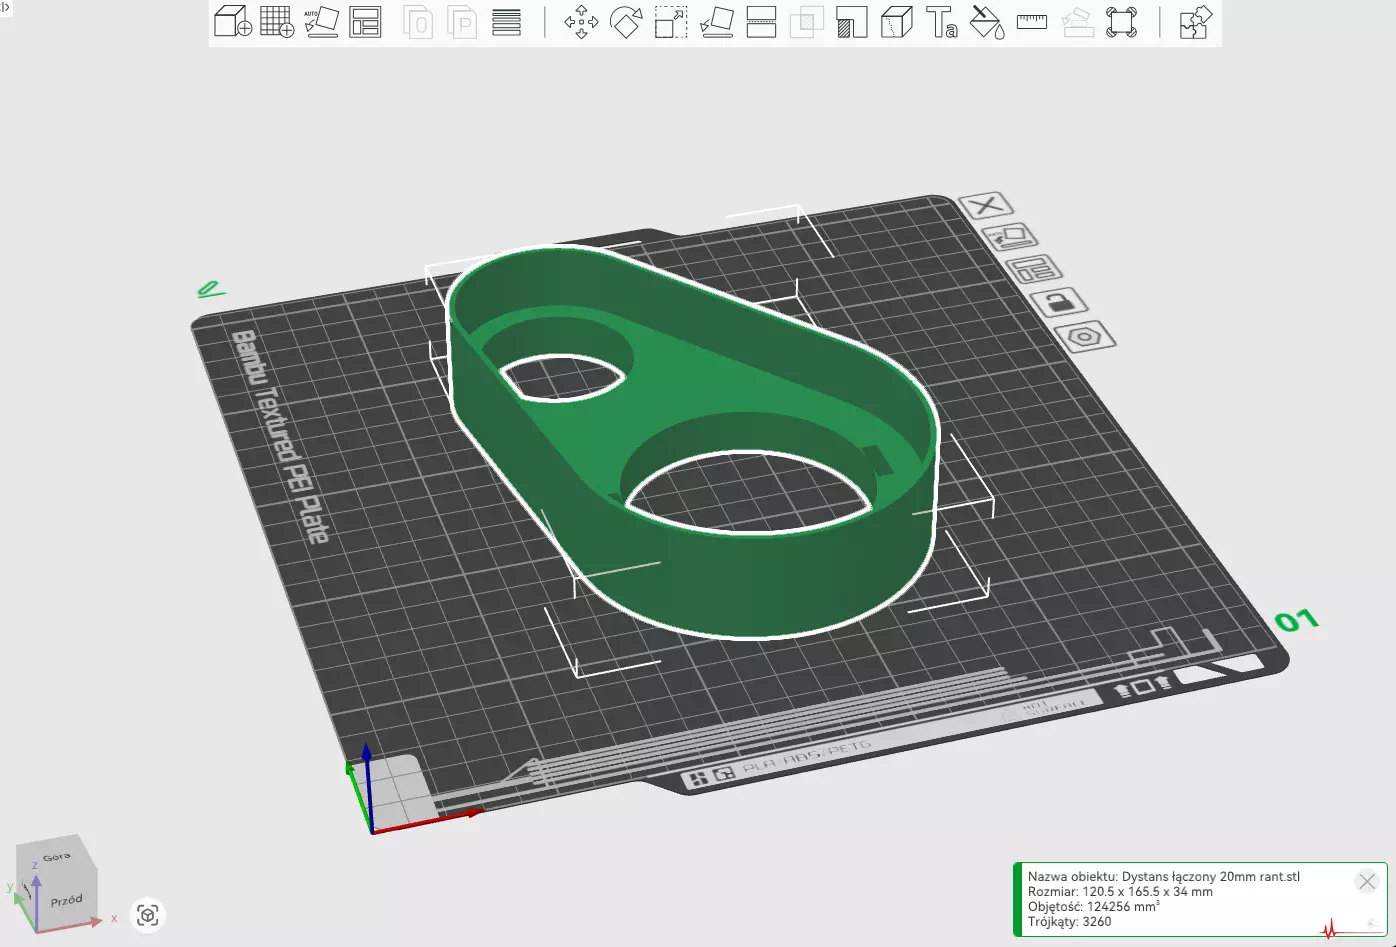Close the object info notification

(x=1366, y=881)
